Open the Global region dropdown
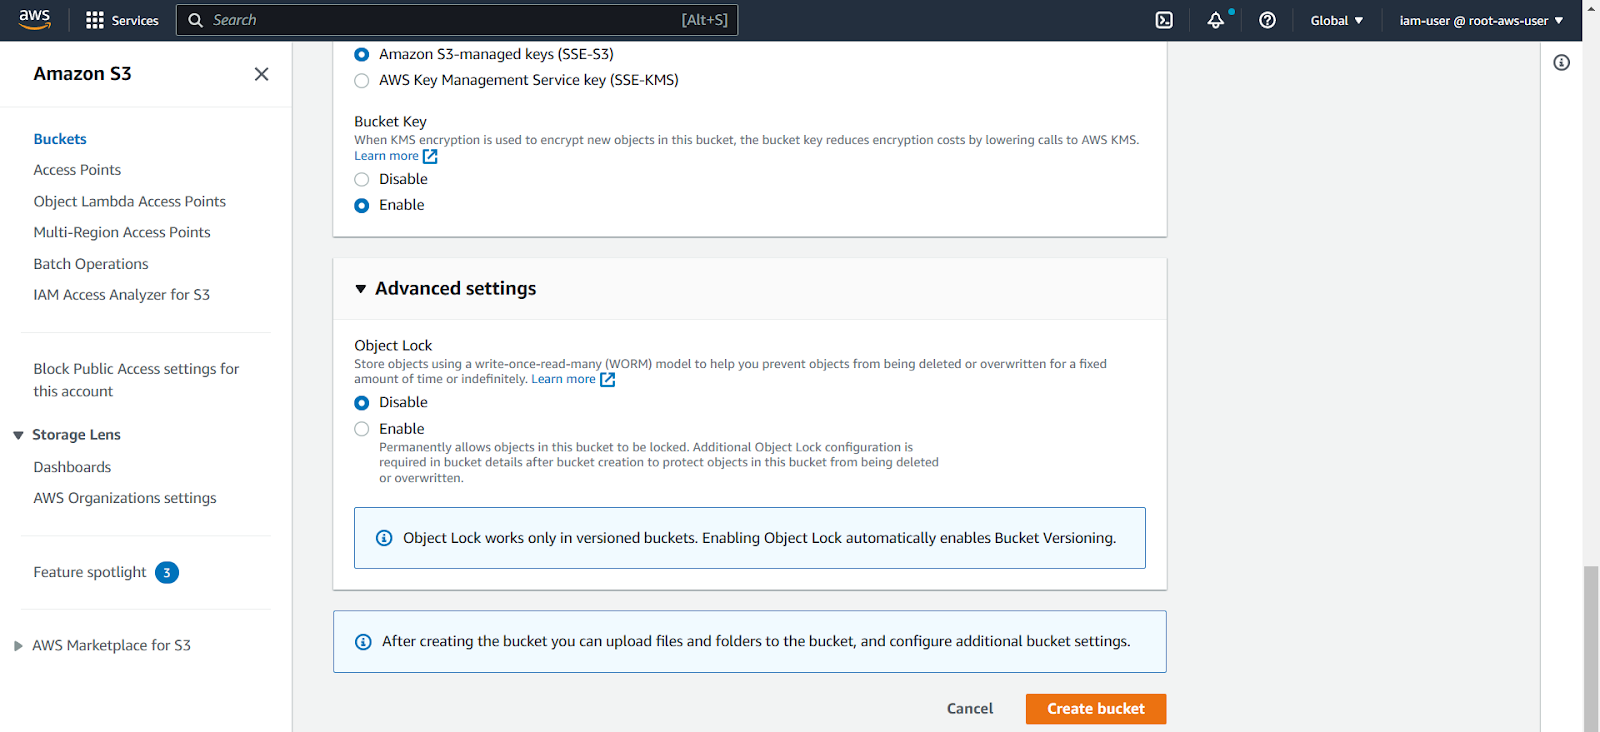Image resolution: width=1600 pixels, height=732 pixels. click(1337, 20)
